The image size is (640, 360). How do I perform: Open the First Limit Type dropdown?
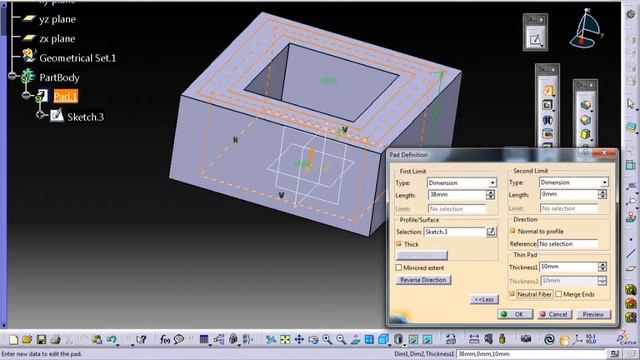493,183
